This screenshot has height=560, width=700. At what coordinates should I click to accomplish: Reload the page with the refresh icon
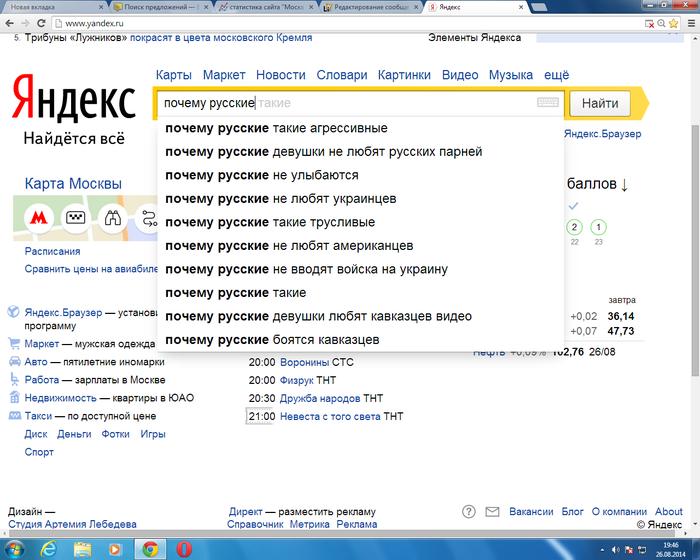(x=41, y=23)
